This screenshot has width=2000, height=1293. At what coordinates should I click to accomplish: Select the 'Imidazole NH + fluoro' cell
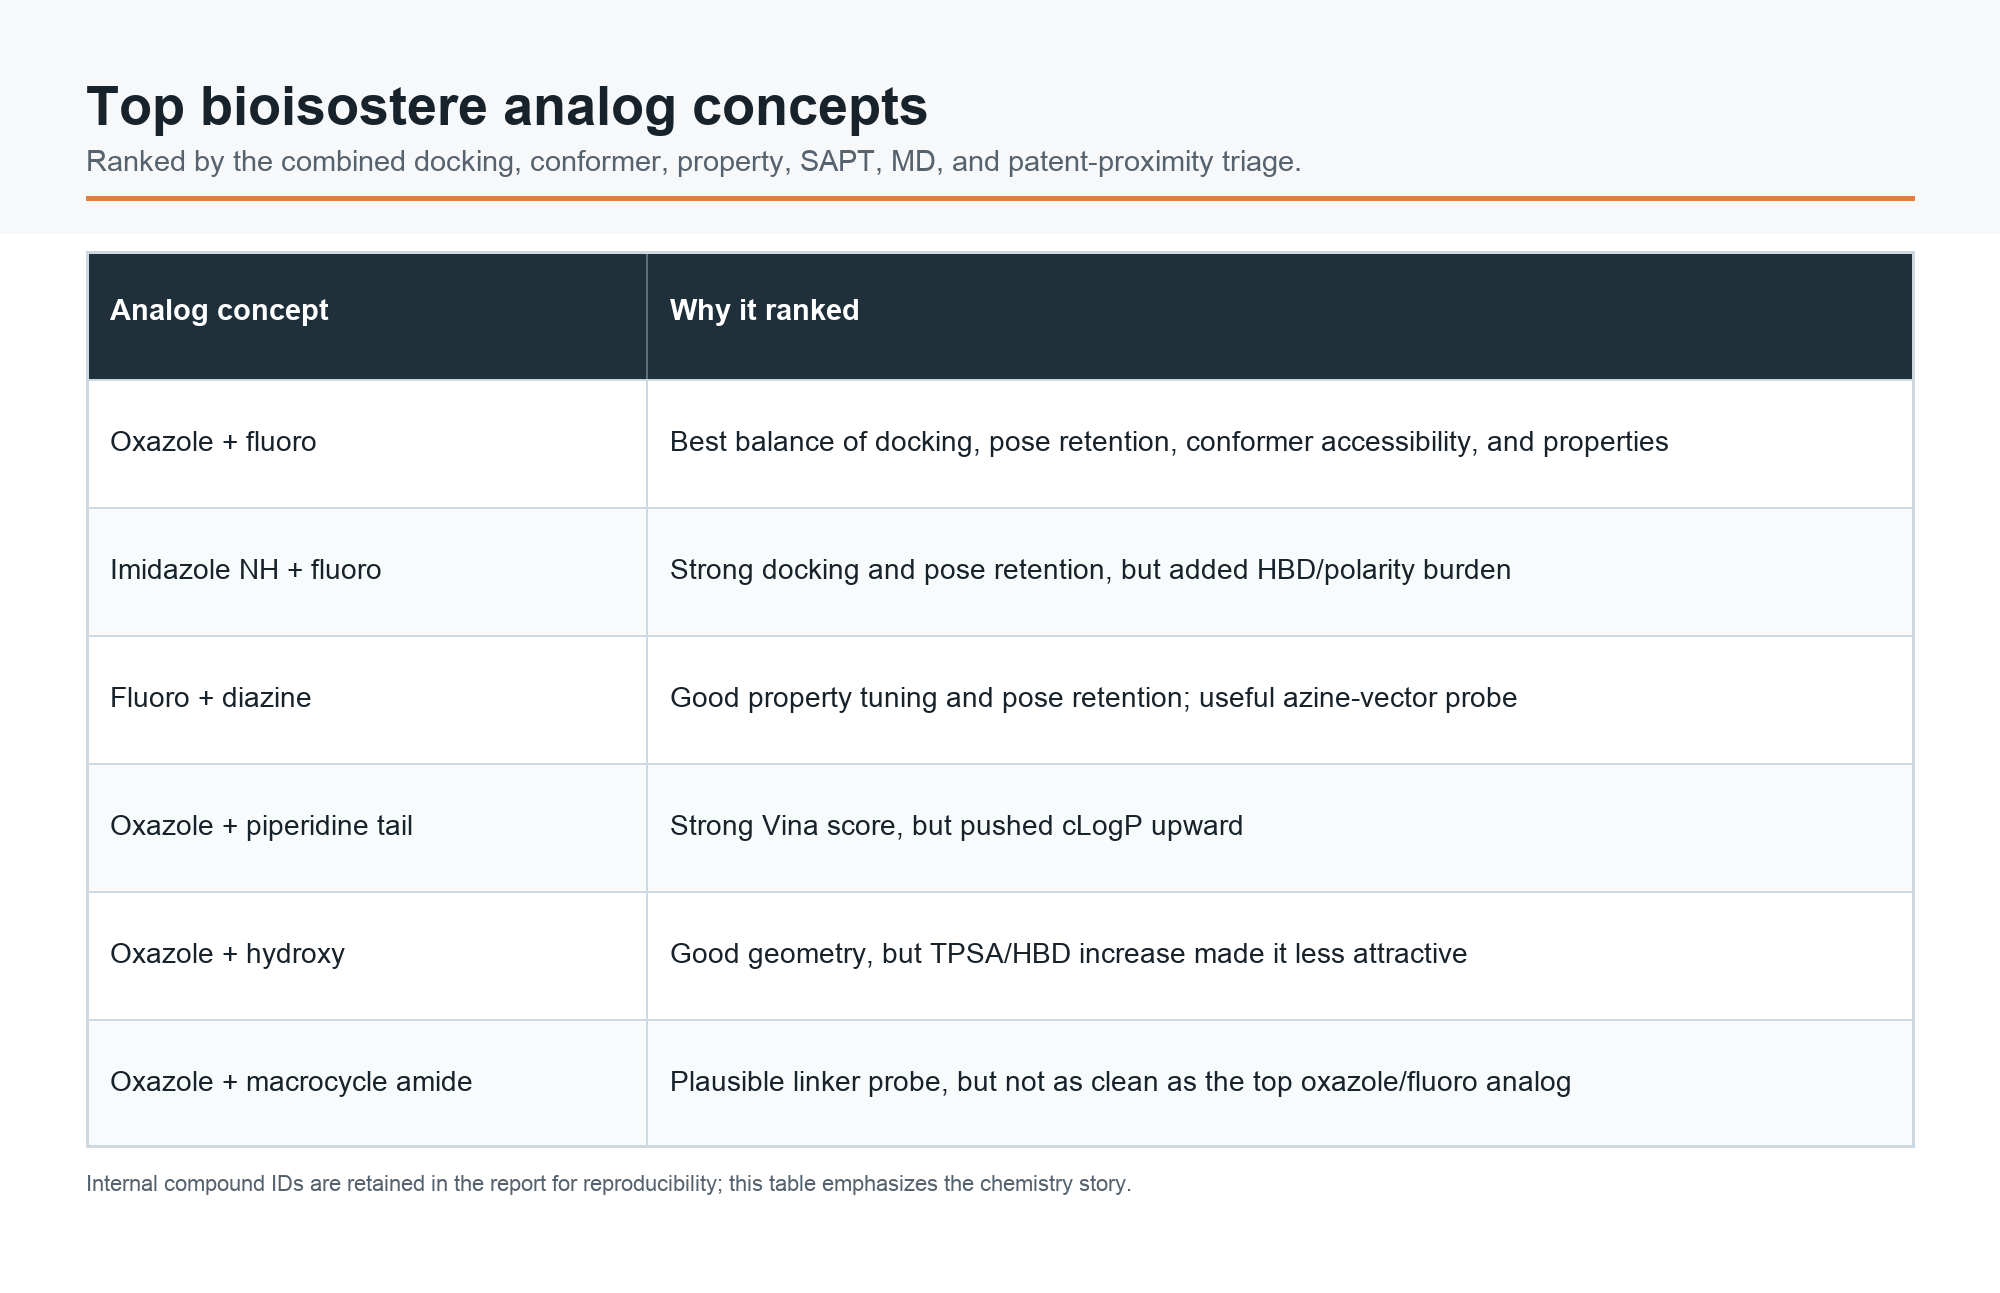[367, 572]
